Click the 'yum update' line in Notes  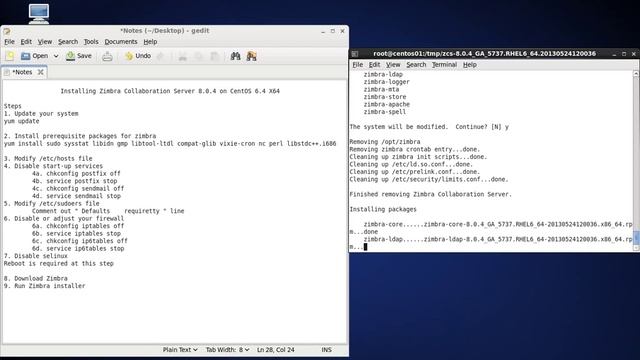pyautogui.click(x=22, y=121)
